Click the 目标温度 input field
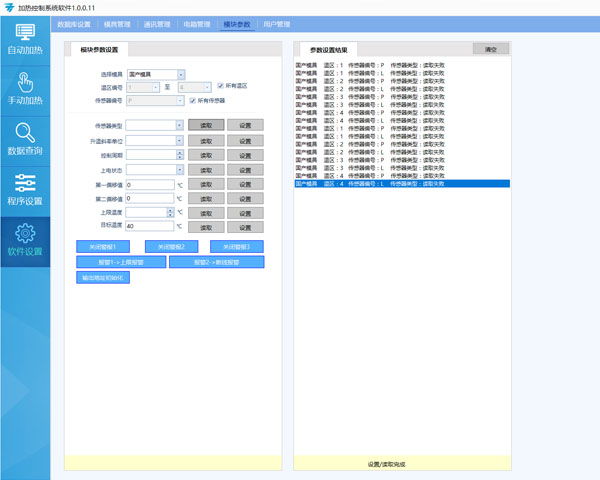 pos(150,227)
